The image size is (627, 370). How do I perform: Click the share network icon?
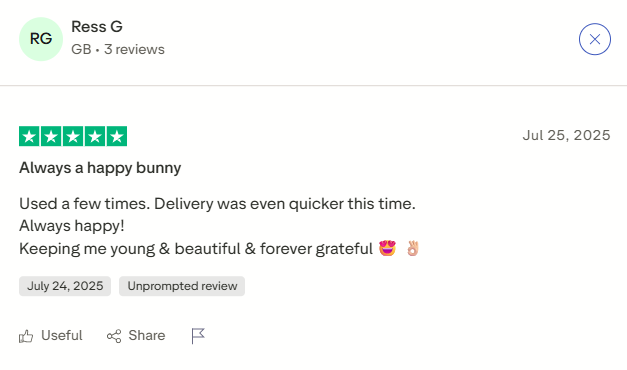[x=114, y=336]
